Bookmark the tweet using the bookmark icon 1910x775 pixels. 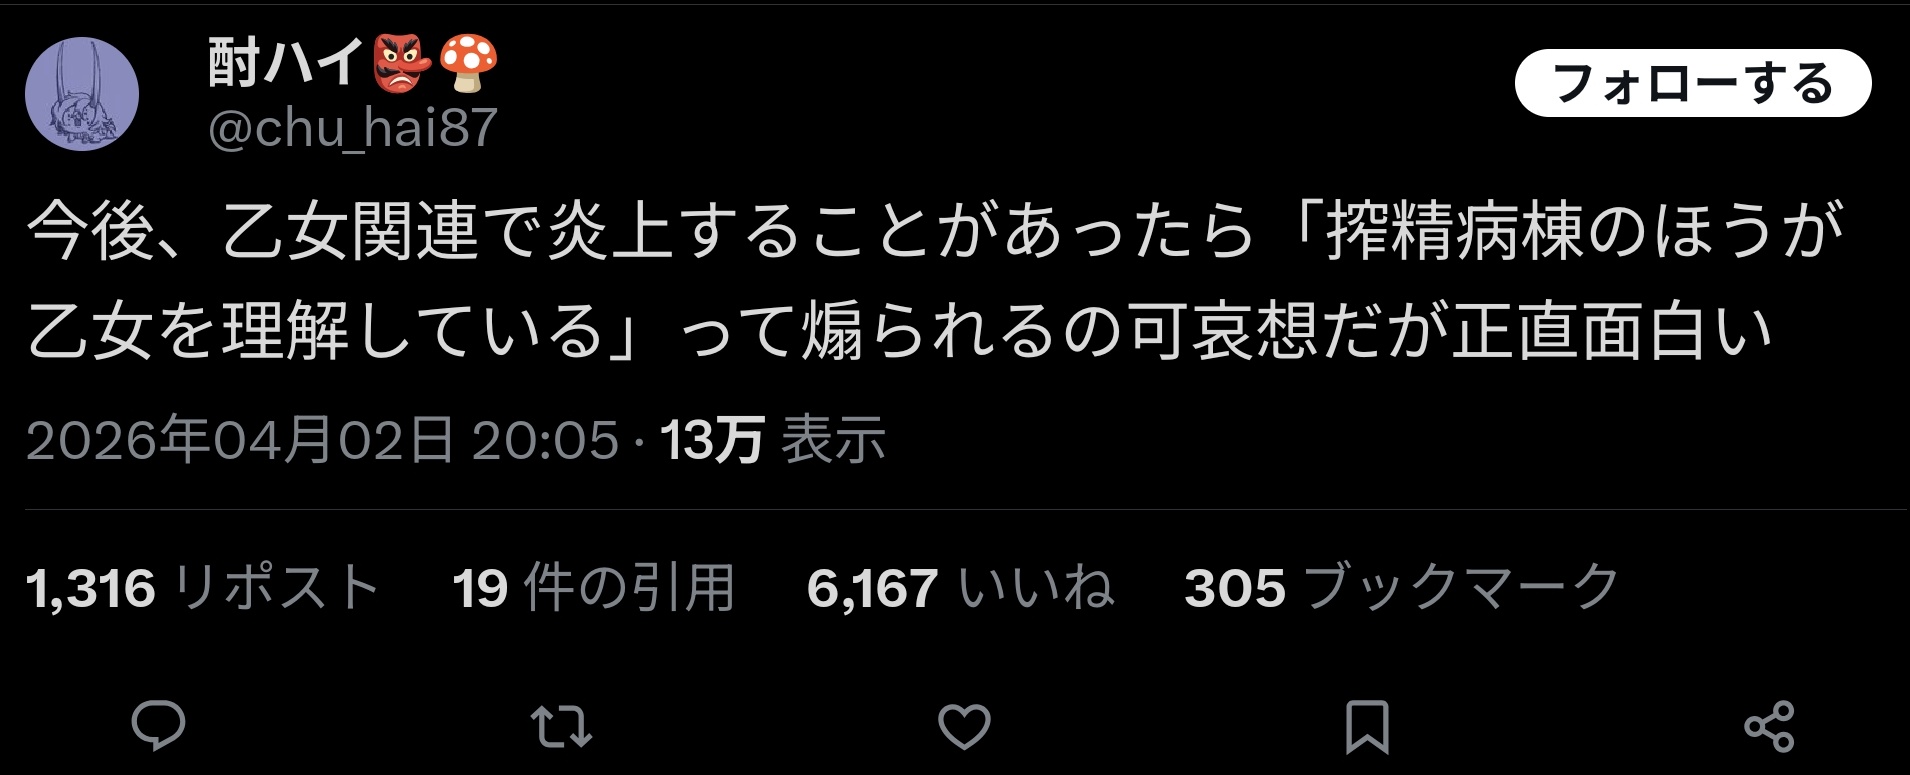tap(1367, 727)
